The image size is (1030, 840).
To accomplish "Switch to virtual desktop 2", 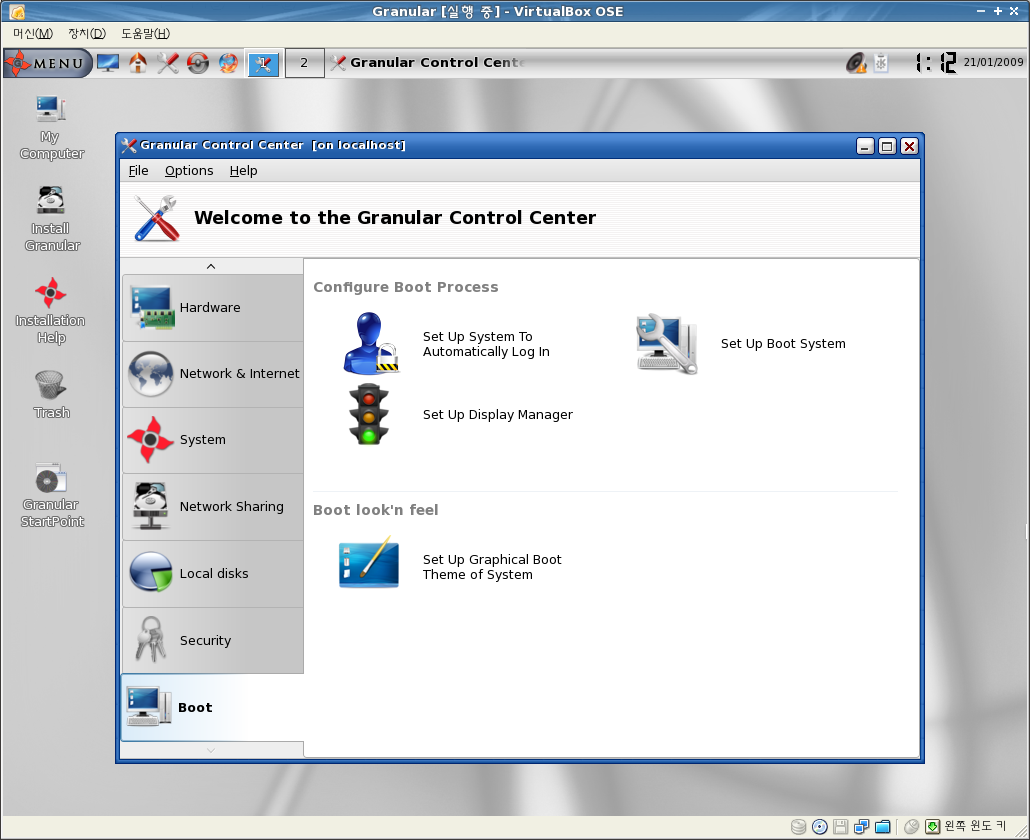I will click(x=304, y=63).
